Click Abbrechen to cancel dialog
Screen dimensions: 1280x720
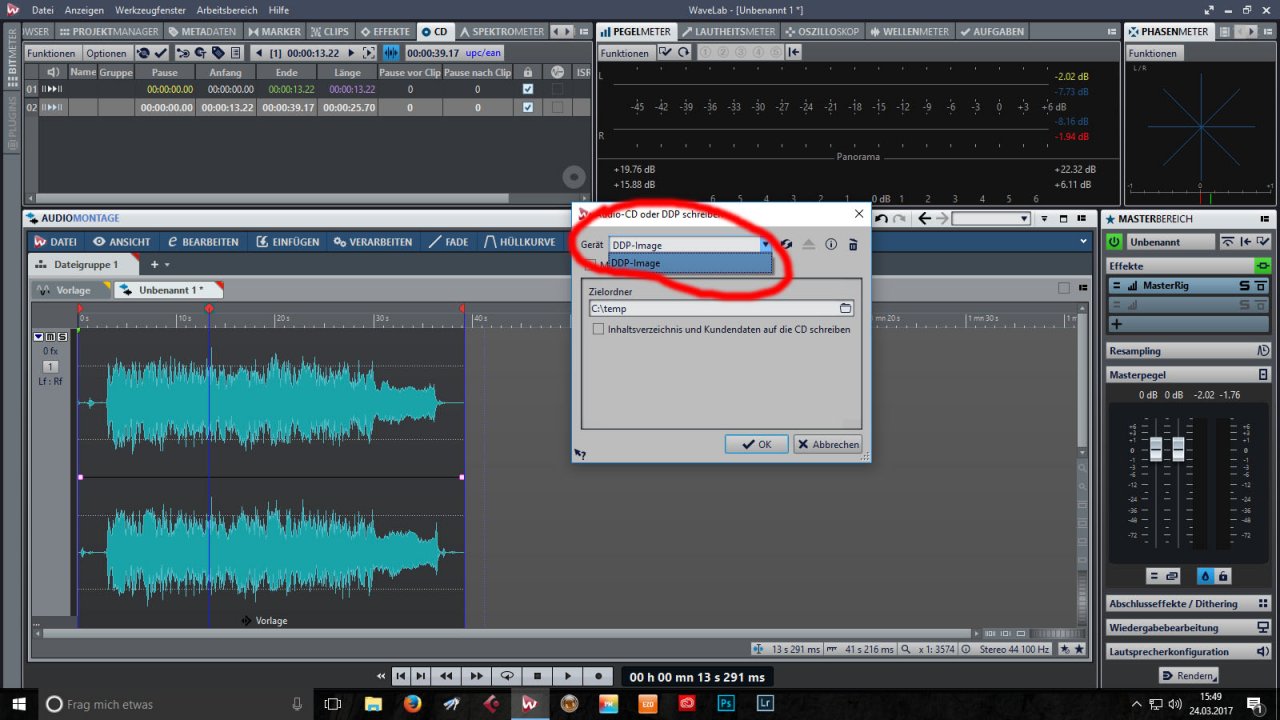(828, 444)
